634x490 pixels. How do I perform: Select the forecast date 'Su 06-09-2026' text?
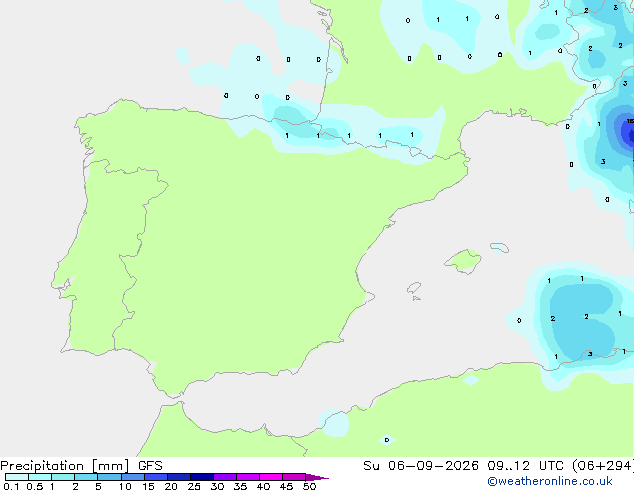pos(421,466)
